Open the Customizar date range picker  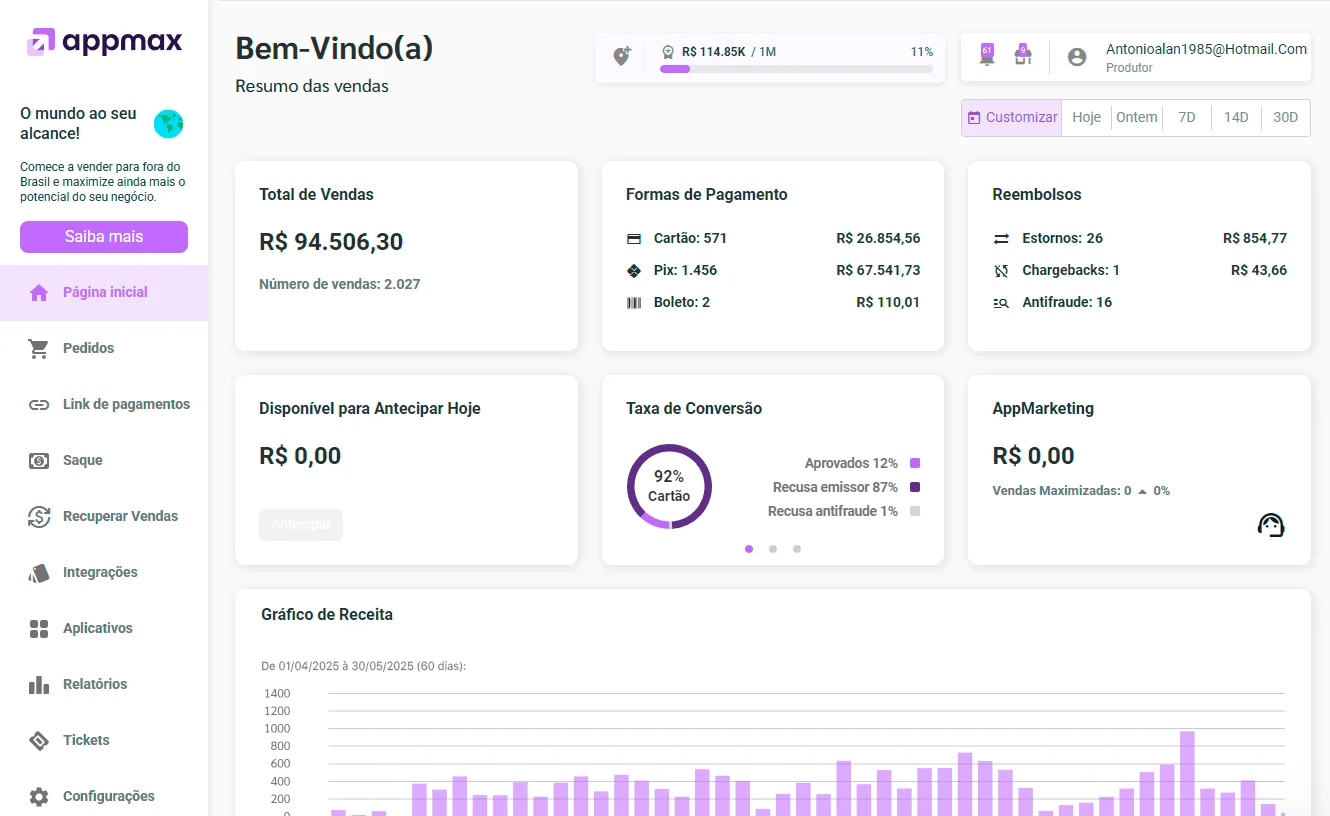tap(1012, 117)
